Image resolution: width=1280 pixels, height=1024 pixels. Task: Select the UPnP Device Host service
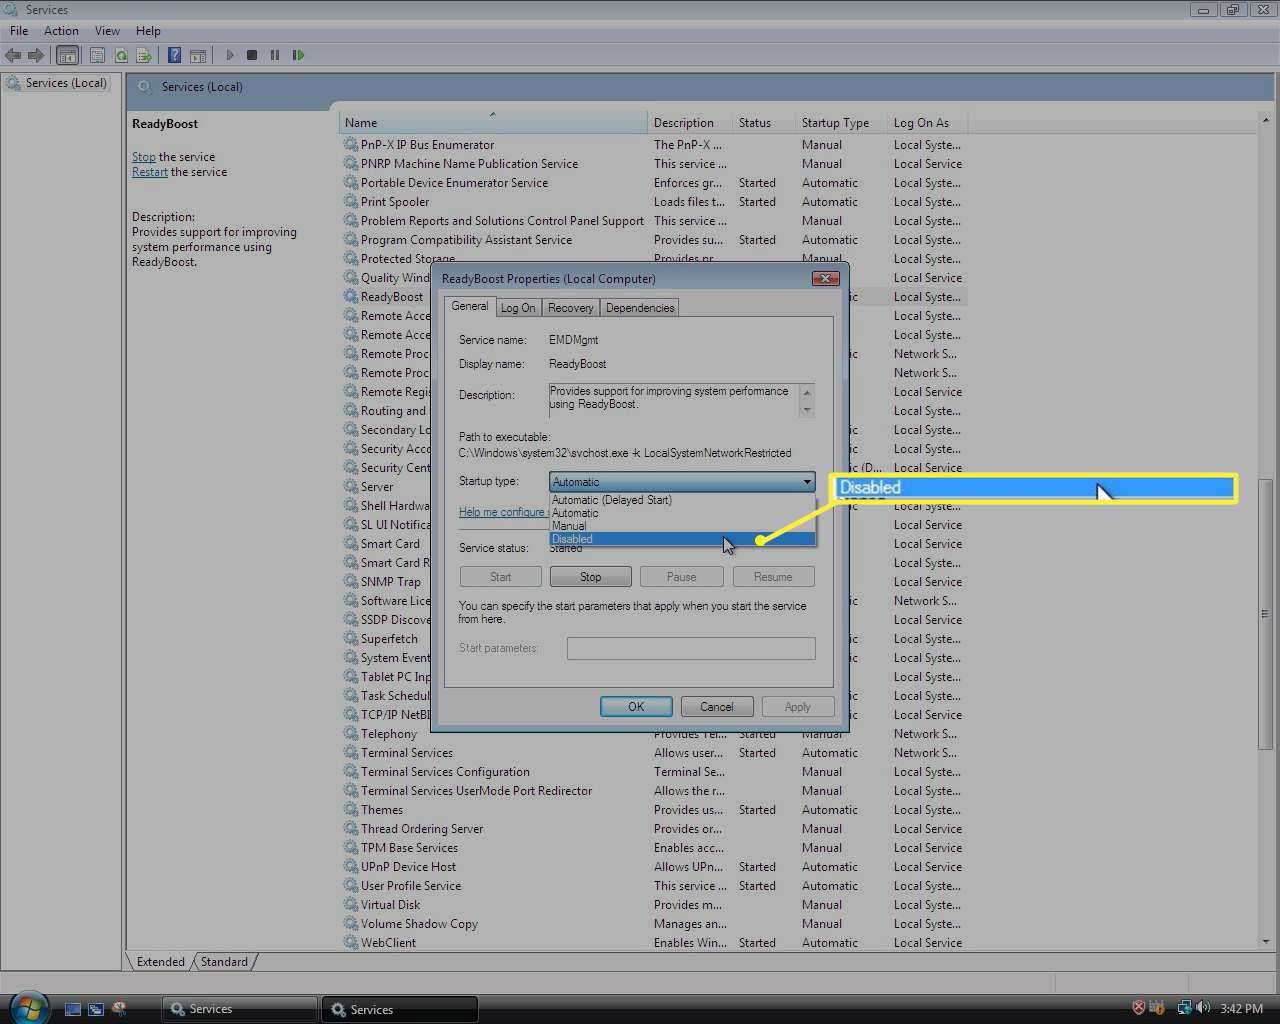tap(652, 867)
